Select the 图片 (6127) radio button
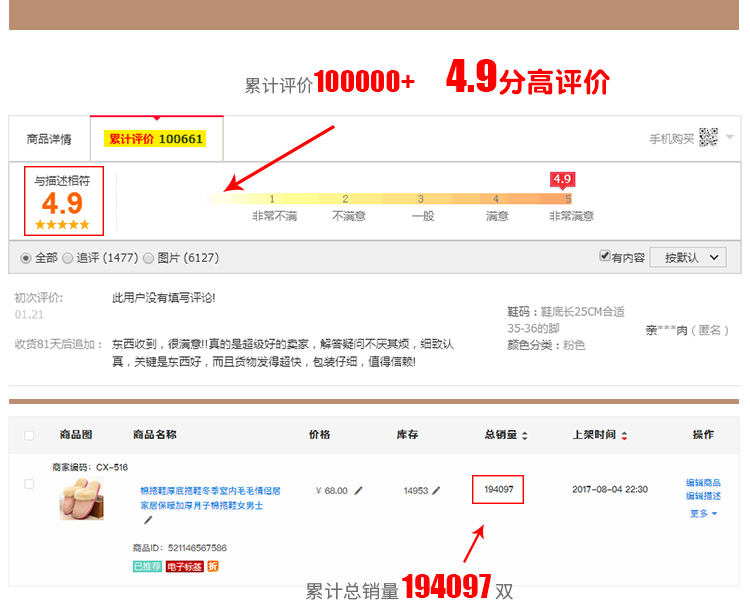 coord(149,258)
